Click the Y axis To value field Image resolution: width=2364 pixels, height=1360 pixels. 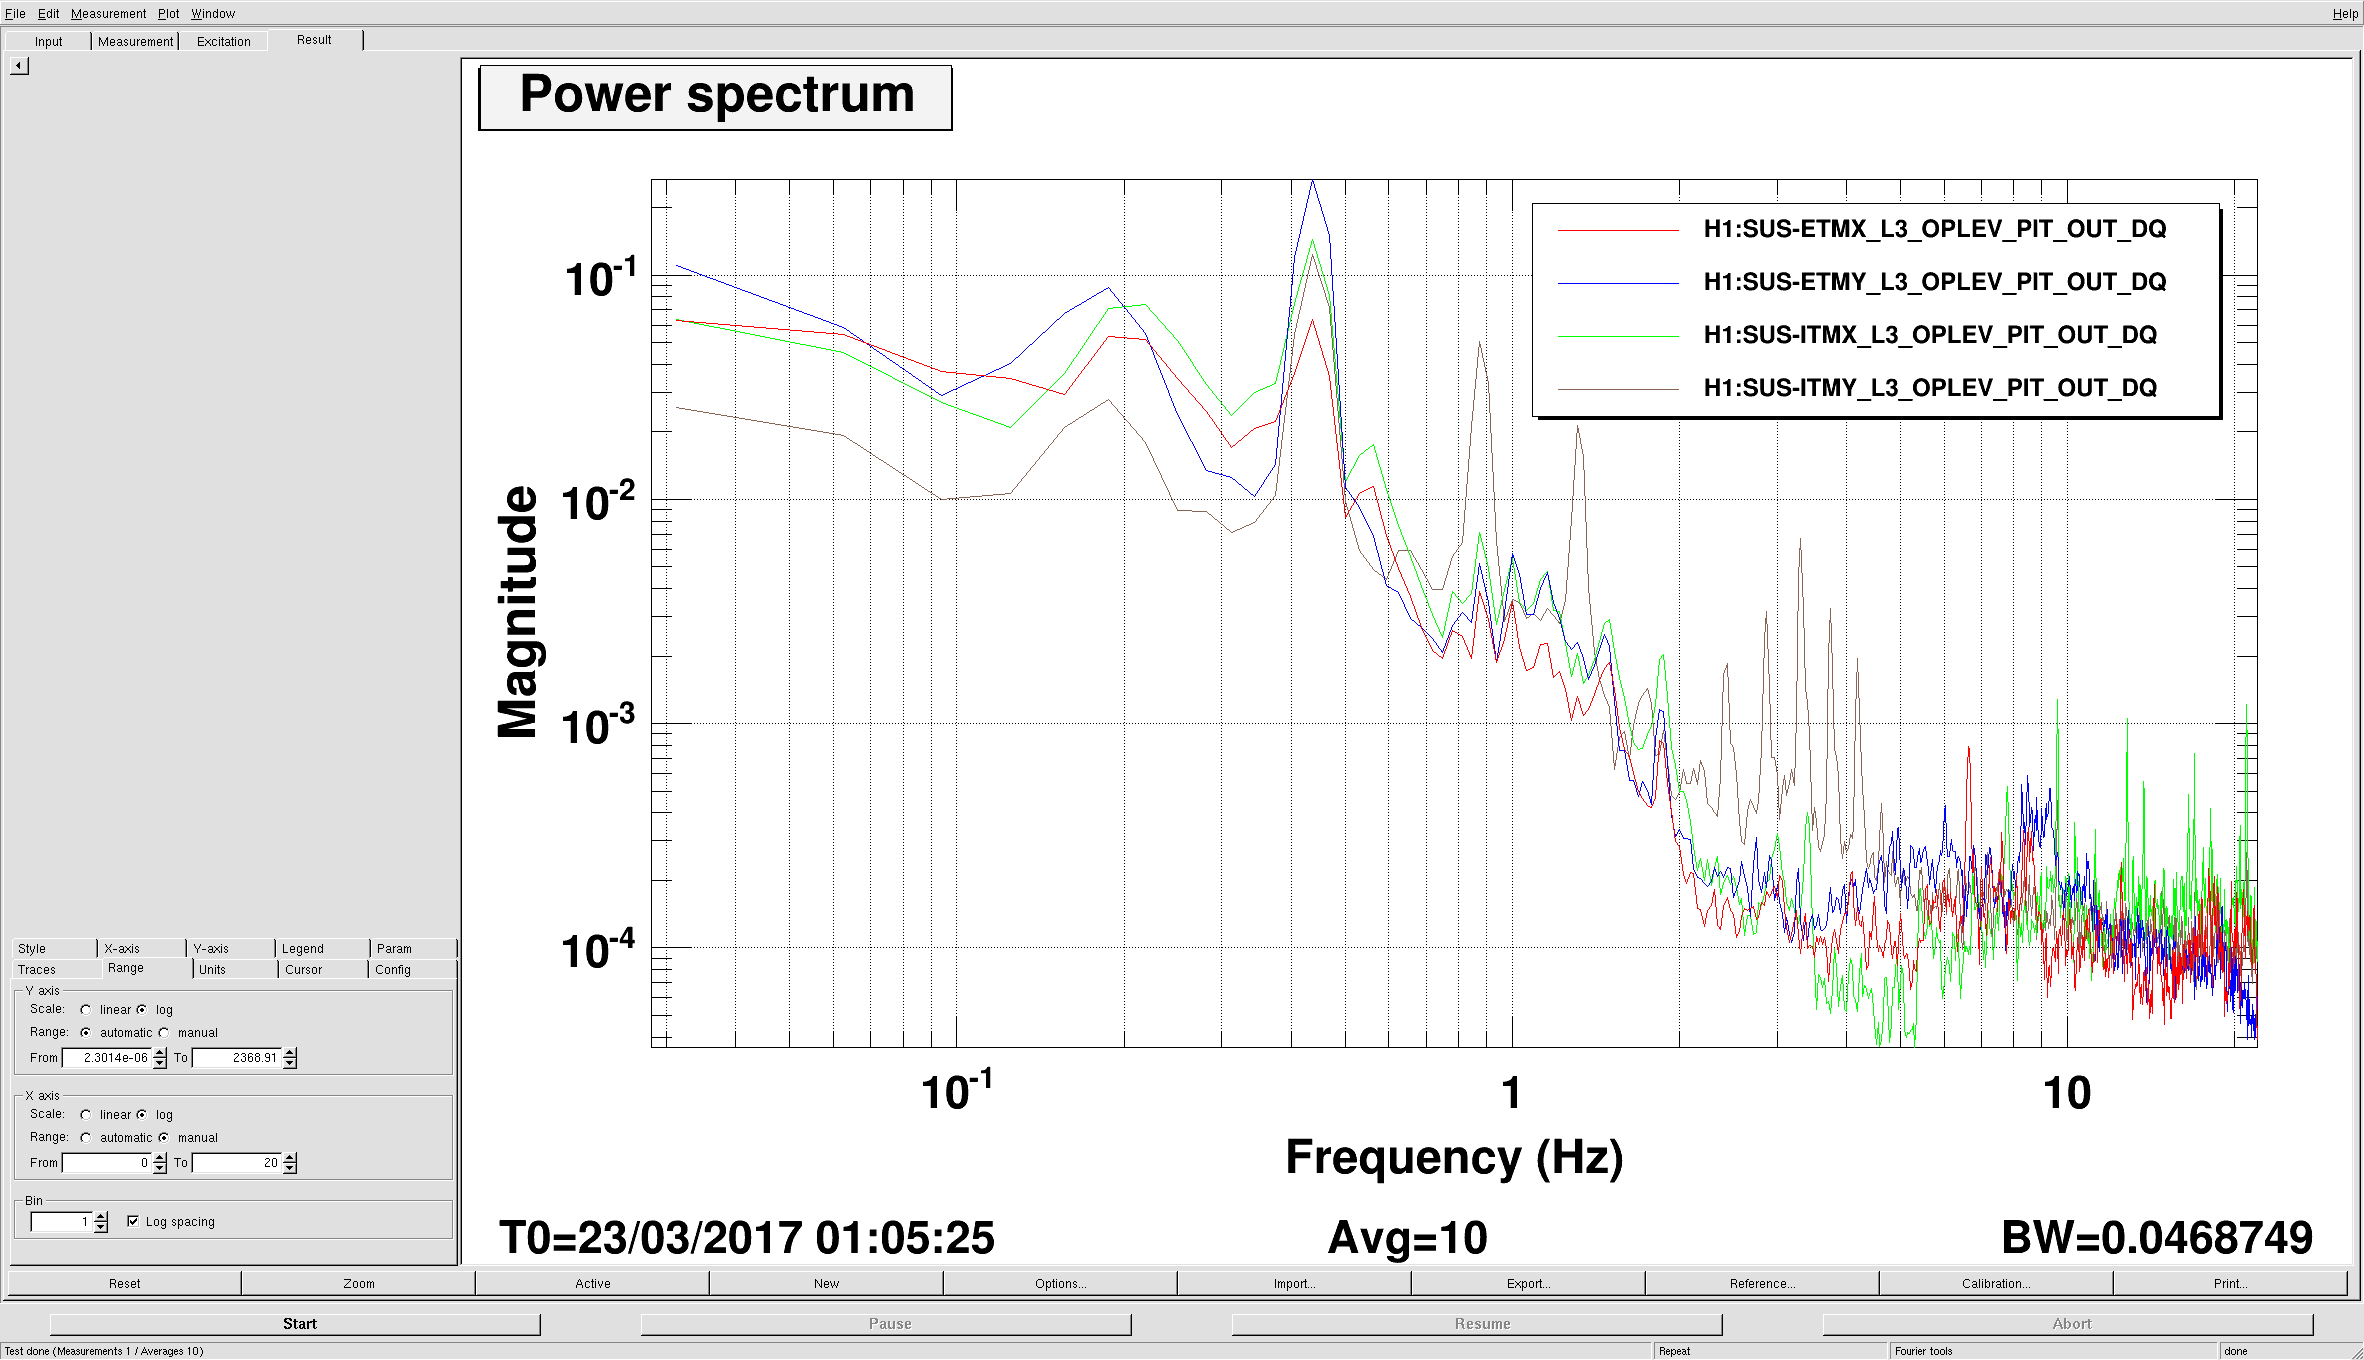[237, 1057]
